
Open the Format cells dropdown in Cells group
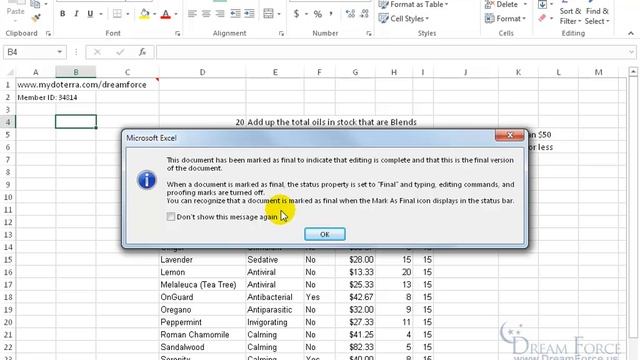(506, 18)
